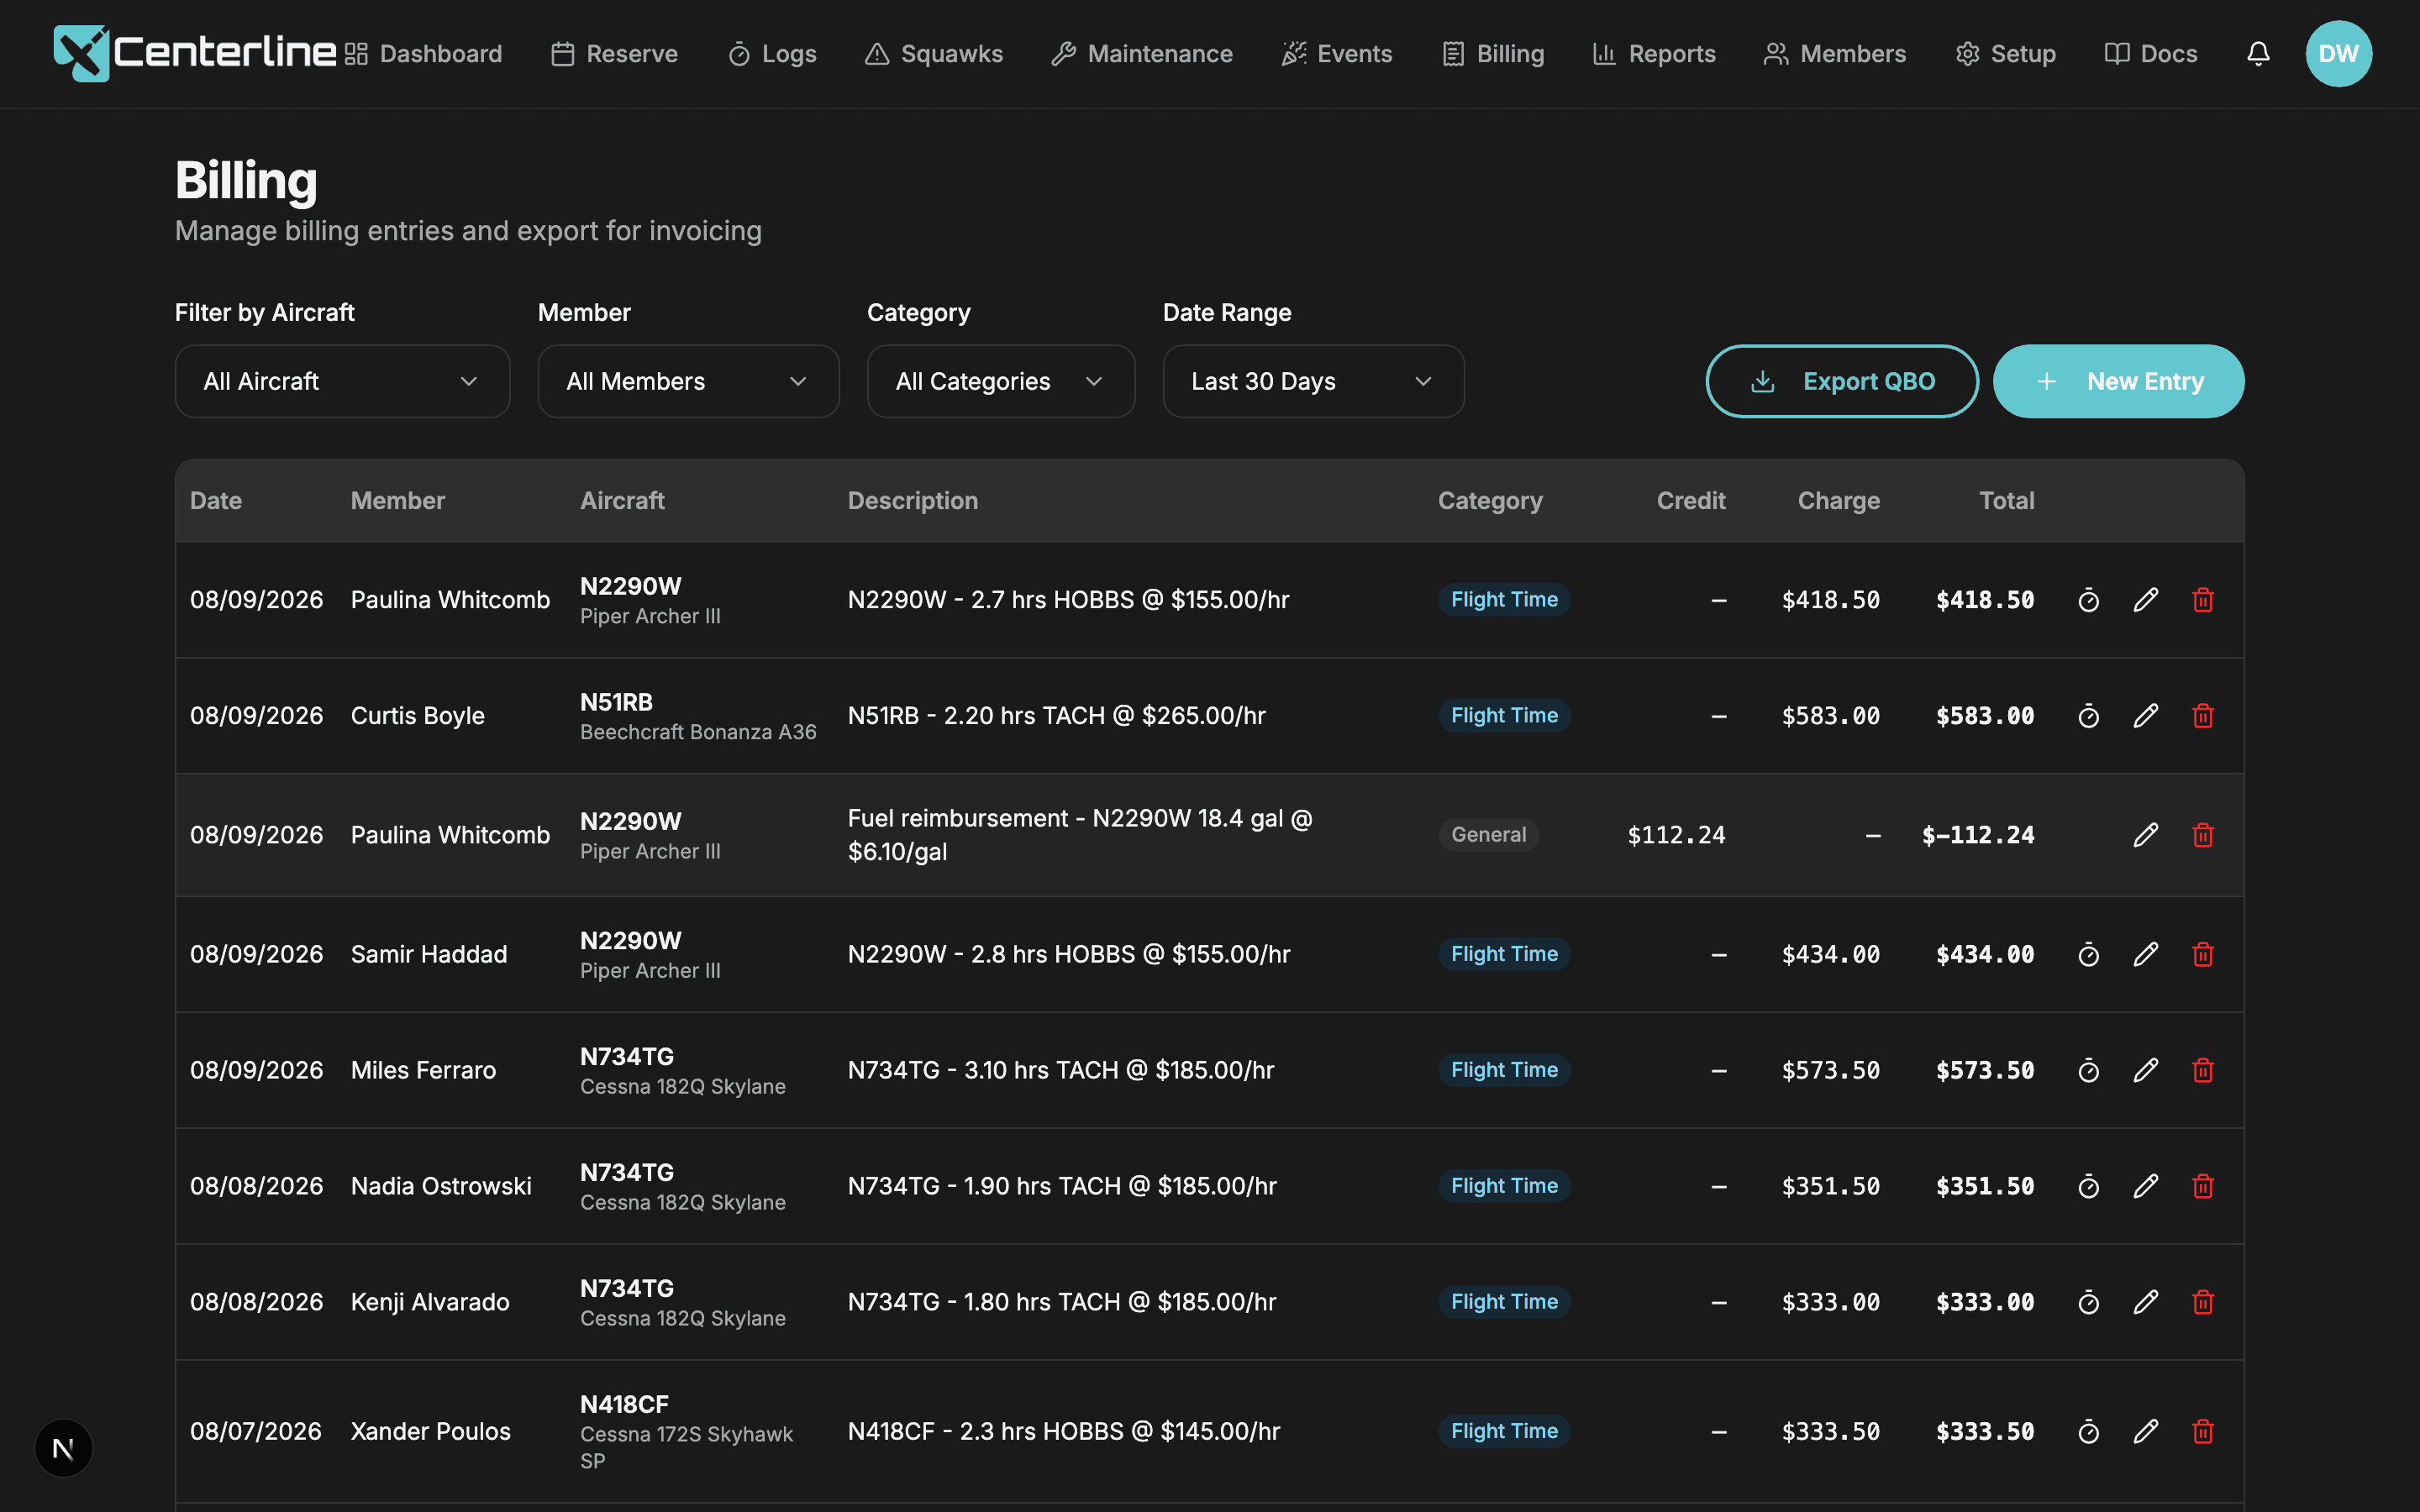Edit the Curtis Boyle billing entry

click(2145, 716)
